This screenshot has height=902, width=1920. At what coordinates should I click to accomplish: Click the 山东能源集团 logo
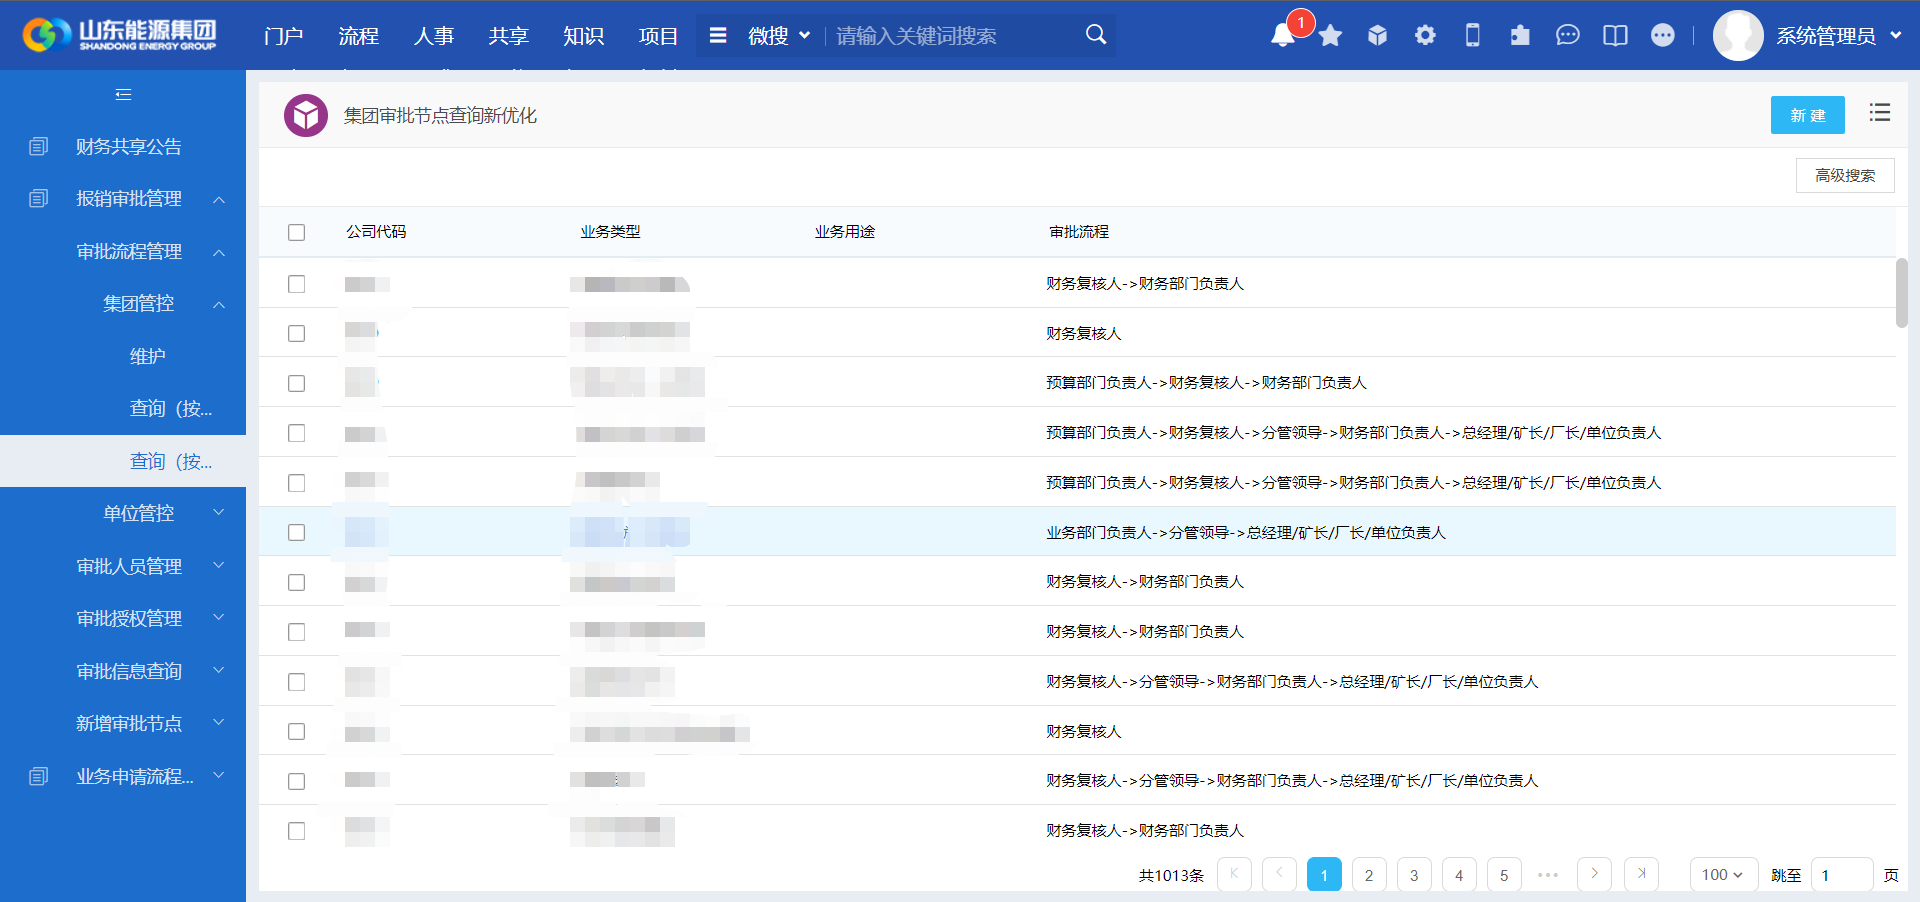click(119, 35)
